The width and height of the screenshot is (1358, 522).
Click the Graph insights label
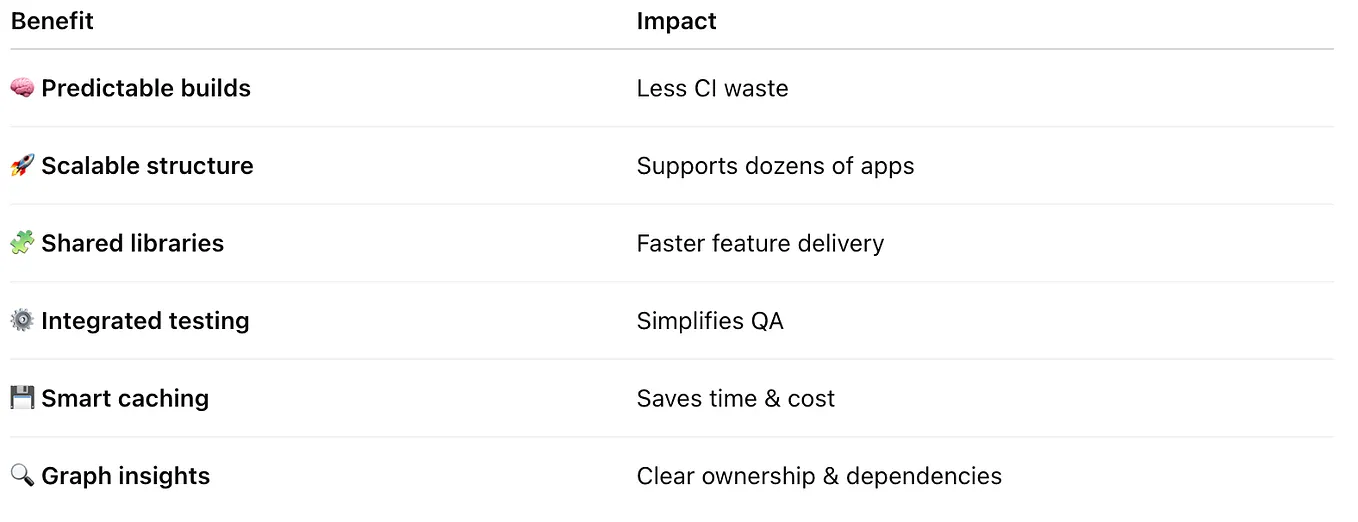pyautogui.click(x=125, y=476)
